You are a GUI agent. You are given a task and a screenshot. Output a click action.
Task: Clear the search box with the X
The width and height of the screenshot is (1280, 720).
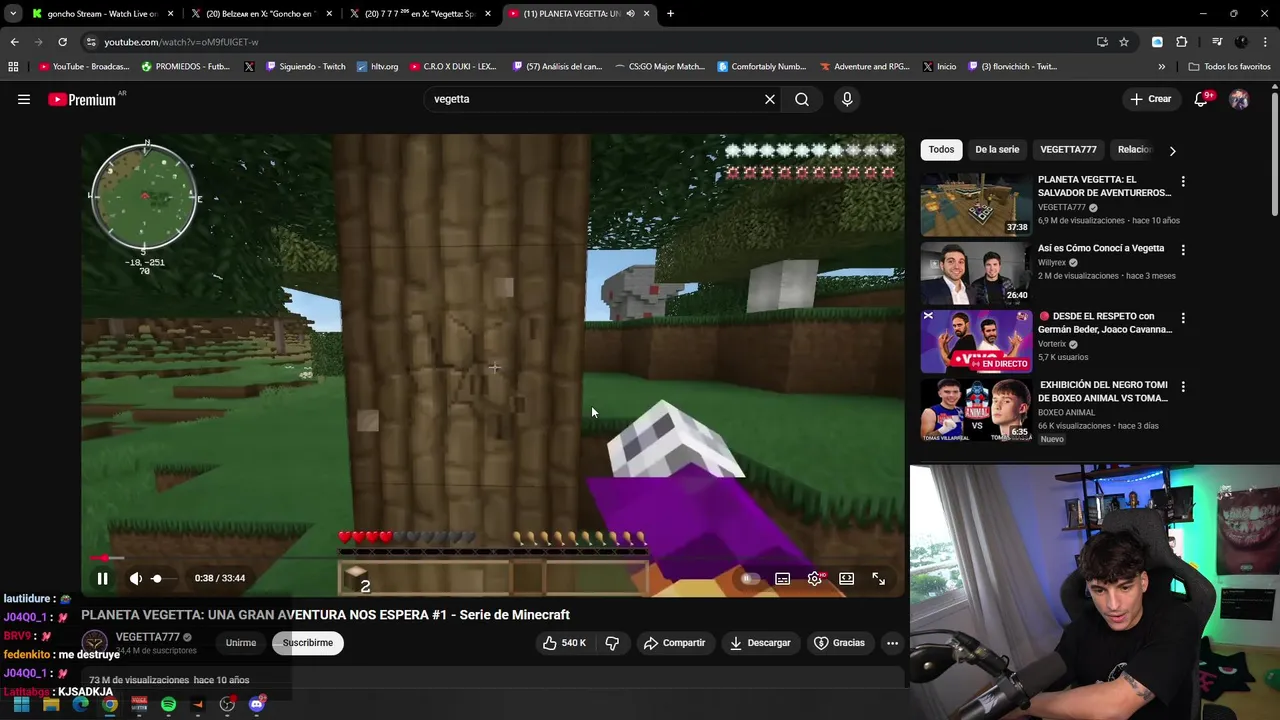(x=770, y=99)
